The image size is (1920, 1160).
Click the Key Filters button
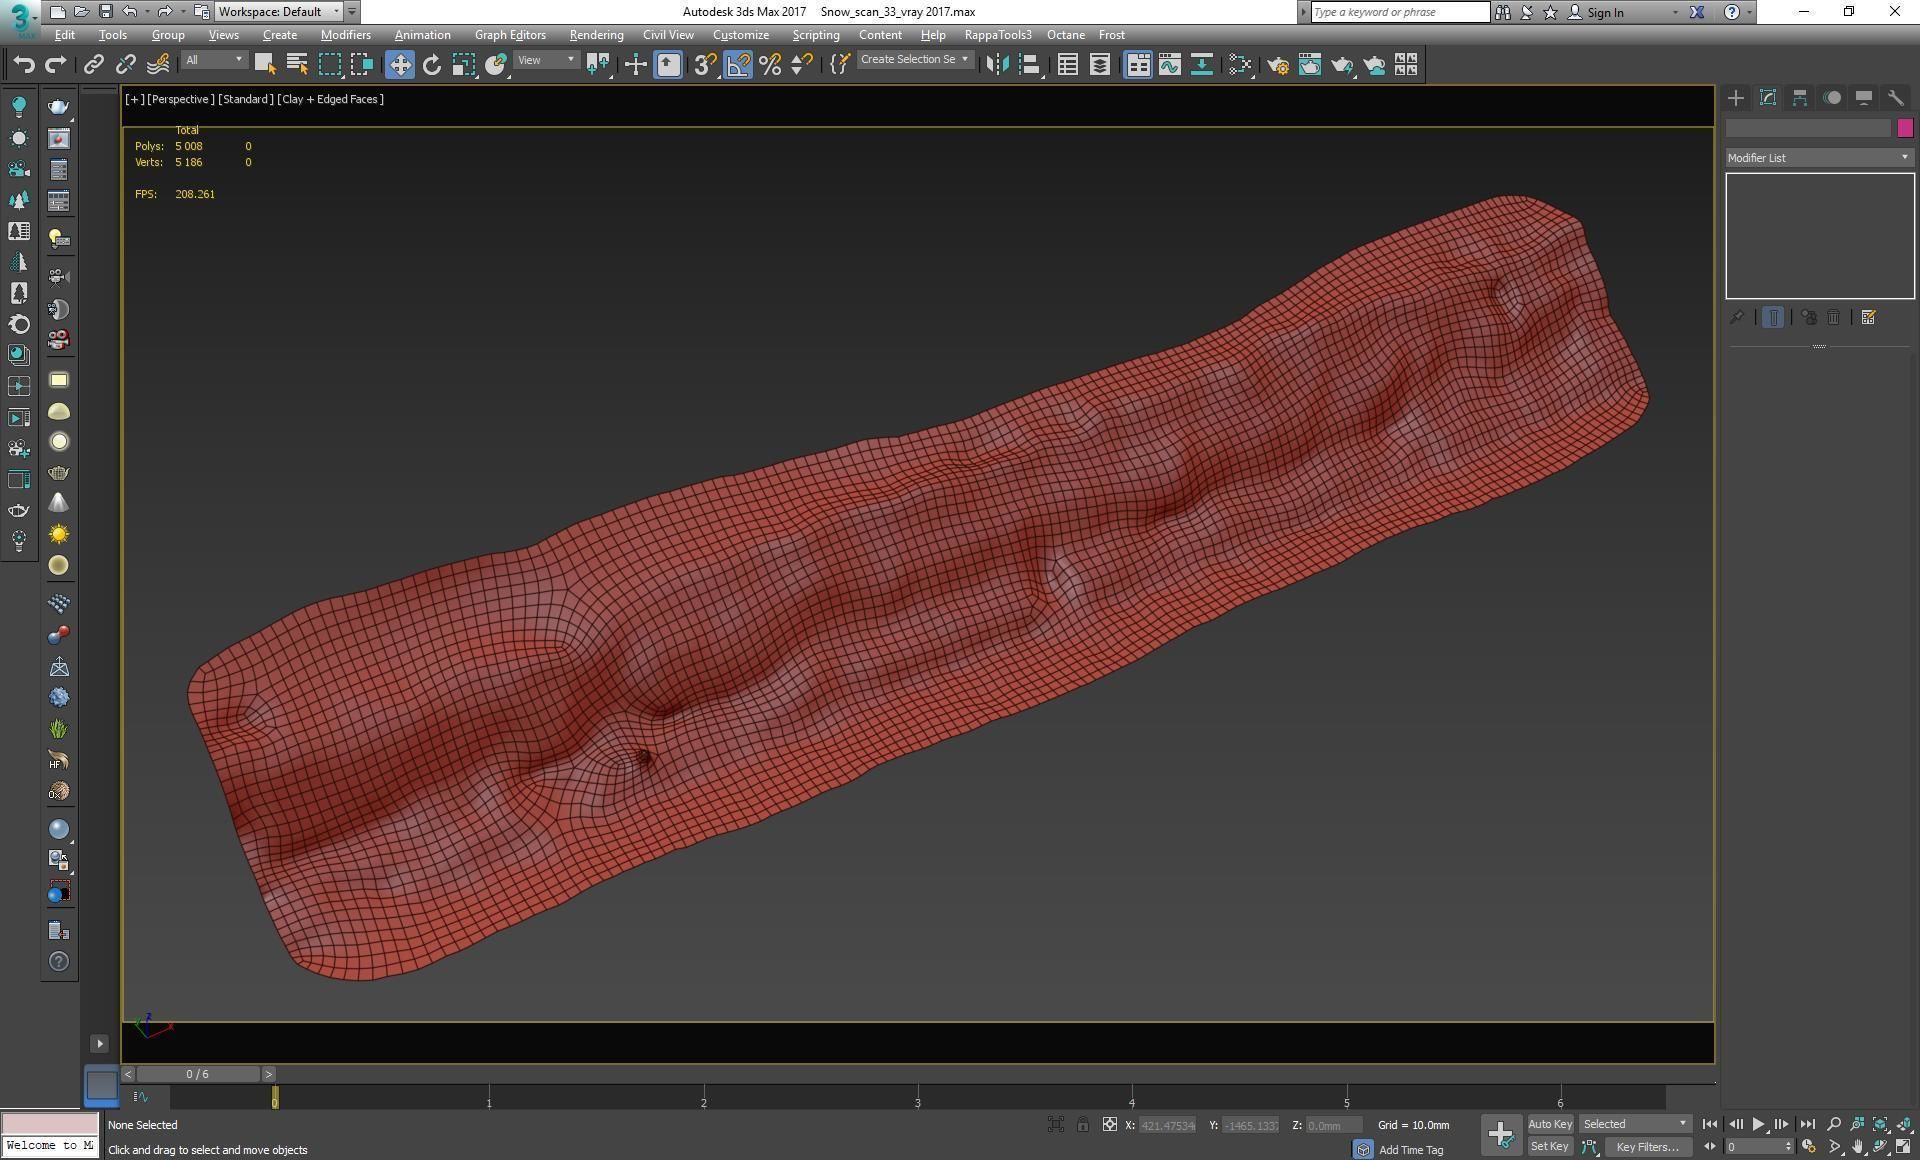pos(1647,1147)
